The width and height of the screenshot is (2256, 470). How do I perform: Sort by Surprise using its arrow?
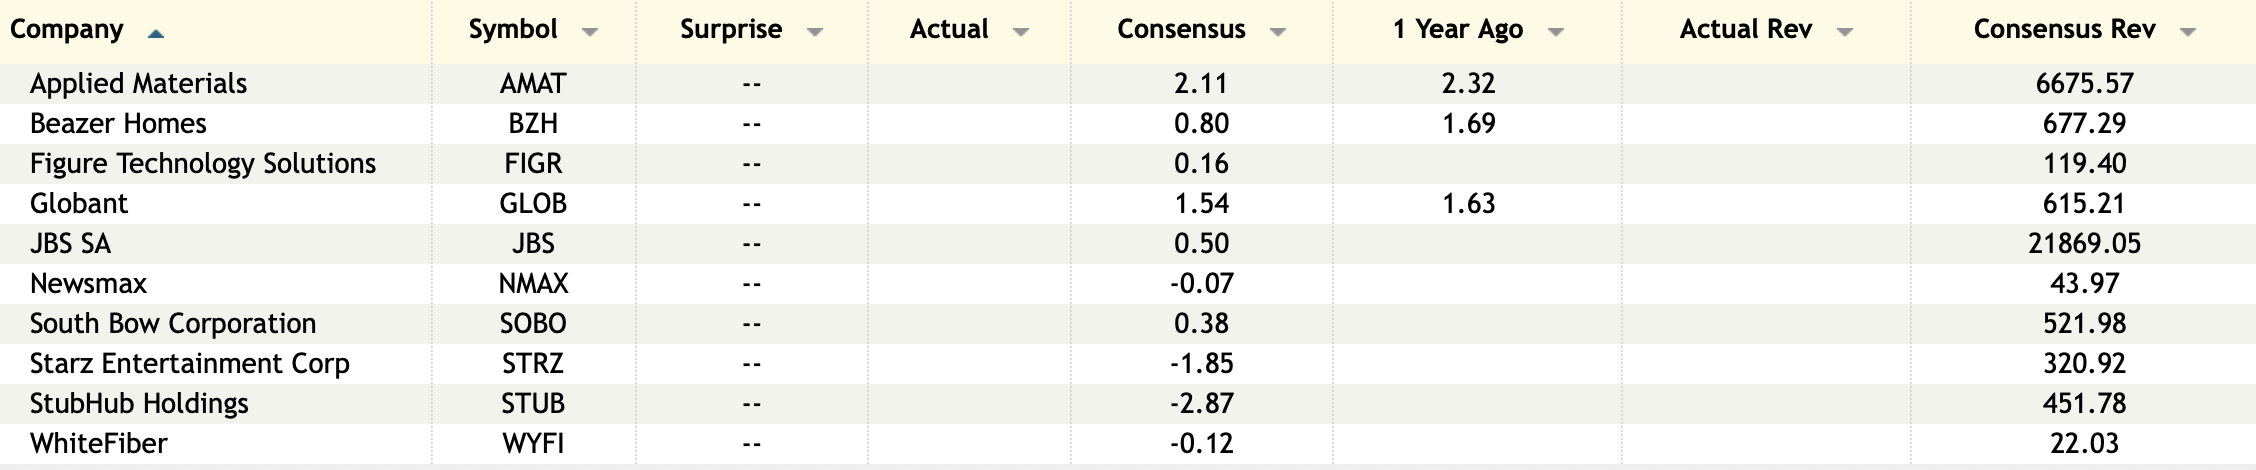click(815, 33)
